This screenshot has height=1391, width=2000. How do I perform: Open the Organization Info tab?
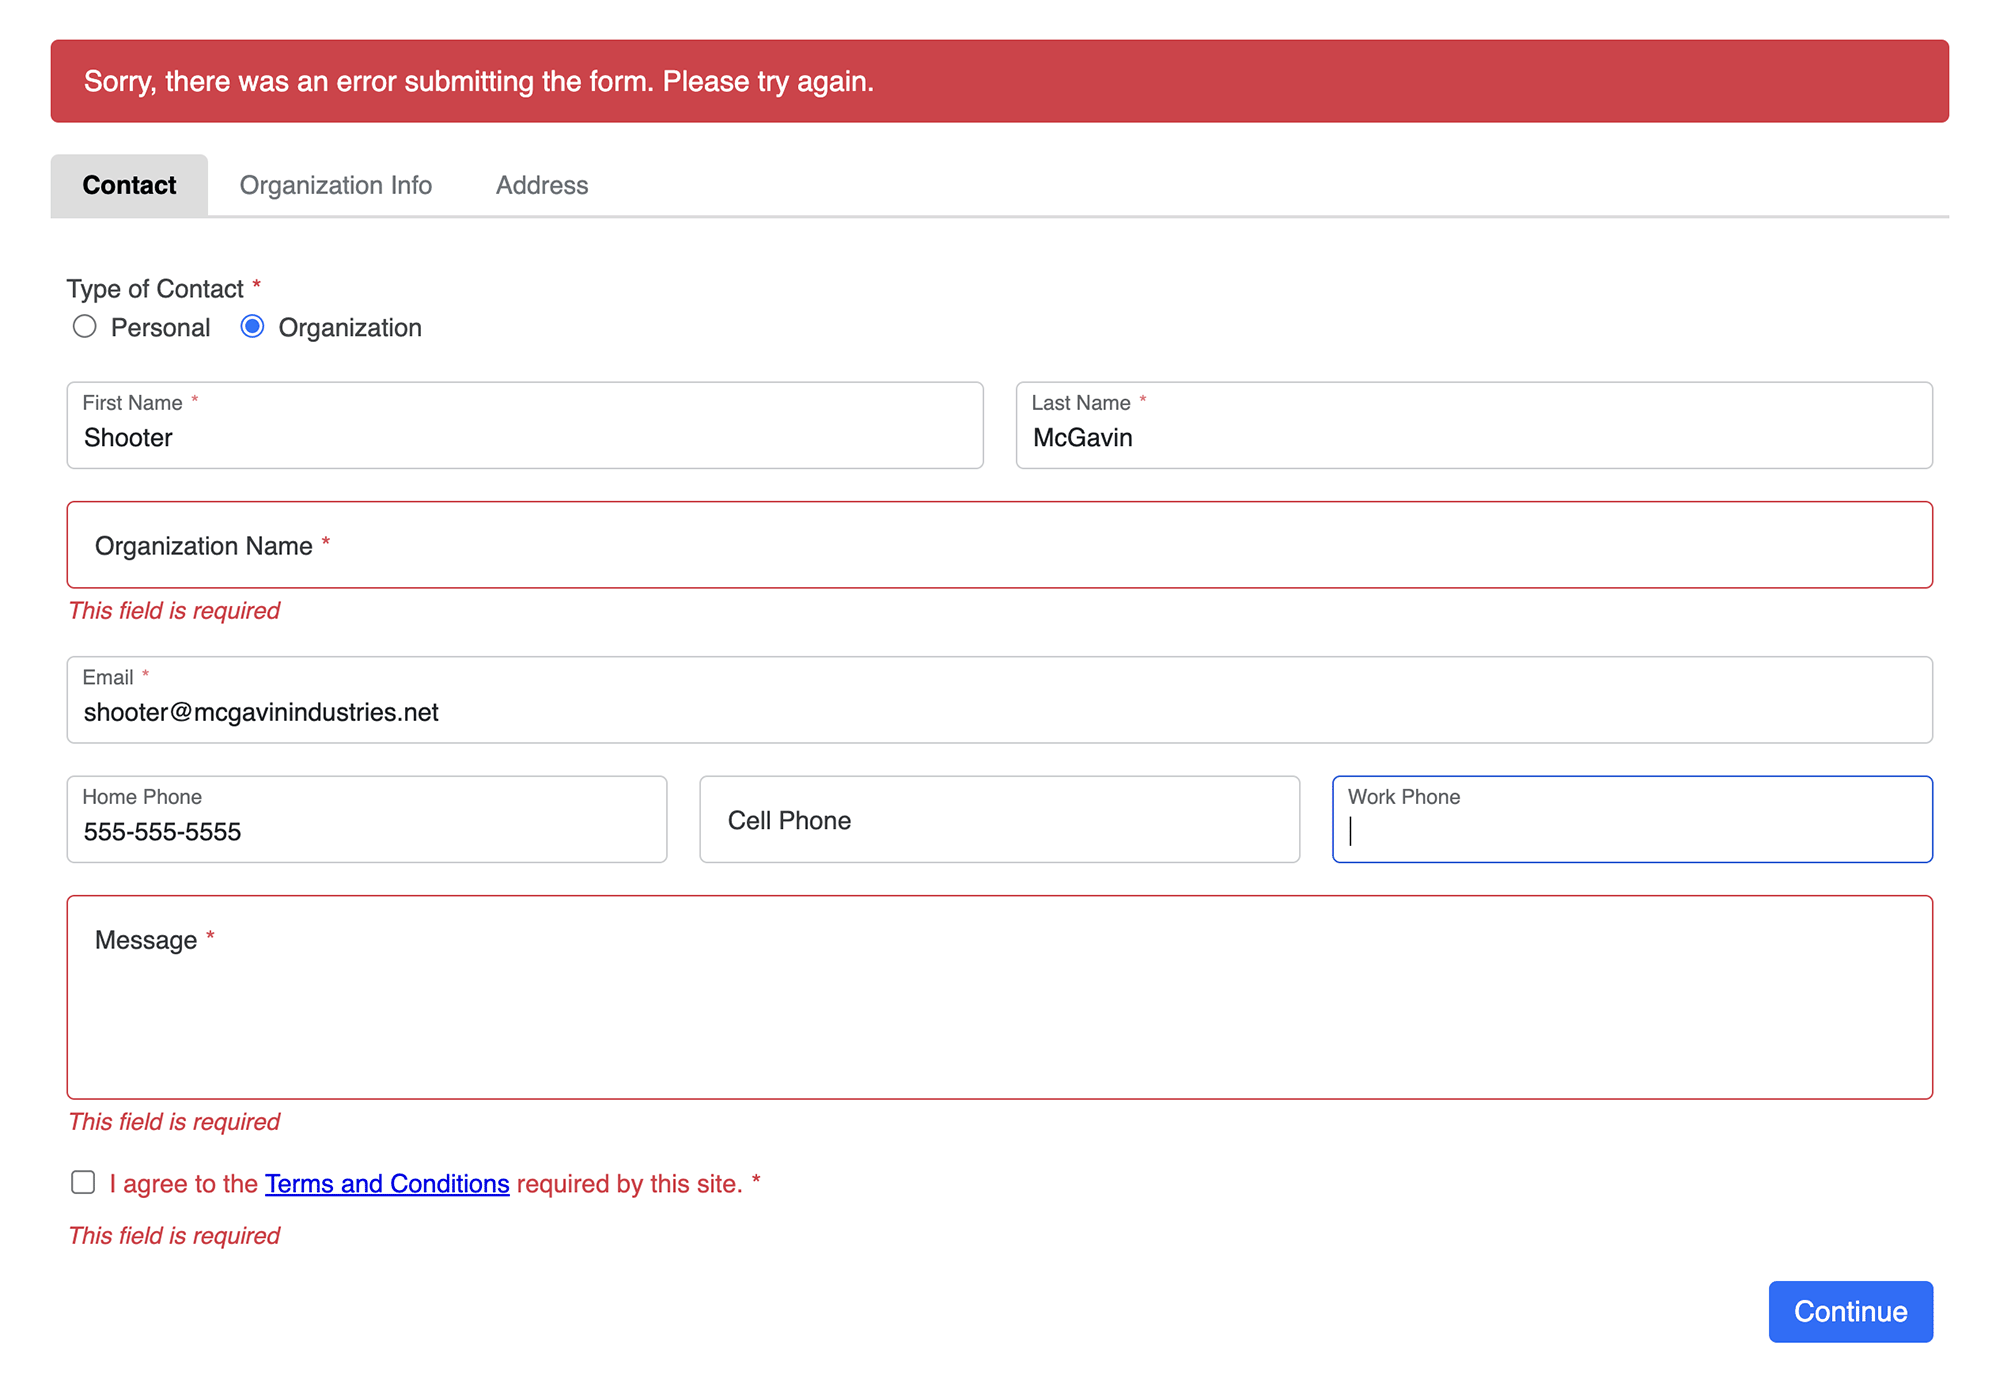pos(335,186)
